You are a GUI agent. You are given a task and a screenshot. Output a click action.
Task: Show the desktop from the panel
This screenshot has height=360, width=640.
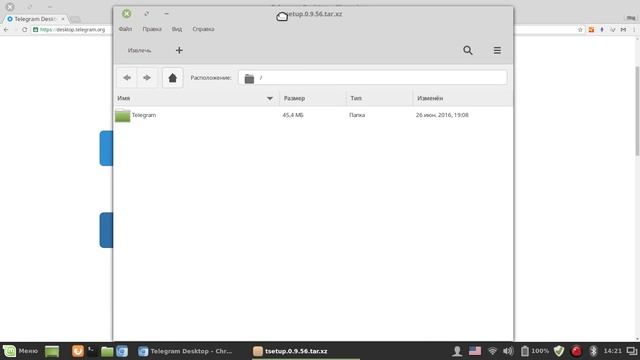52,351
